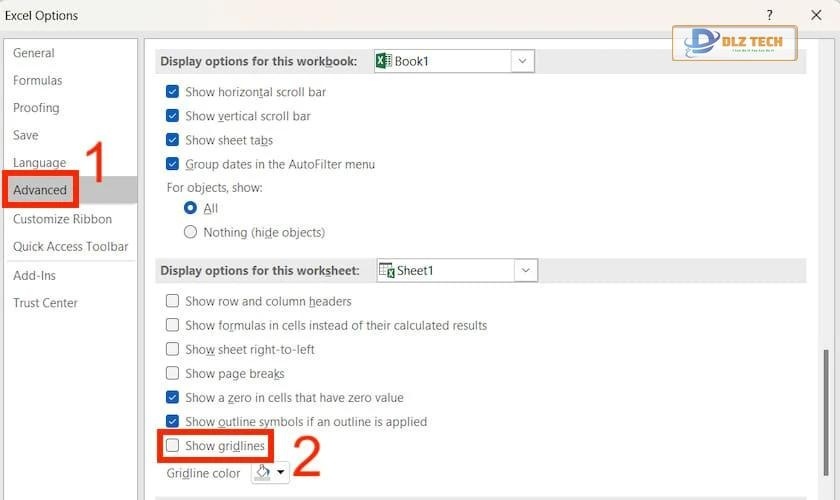Image resolution: width=840 pixels, height=500 pixels.
Task: Select Nothing (hide objects) radio button
Action: pos(191,232)
